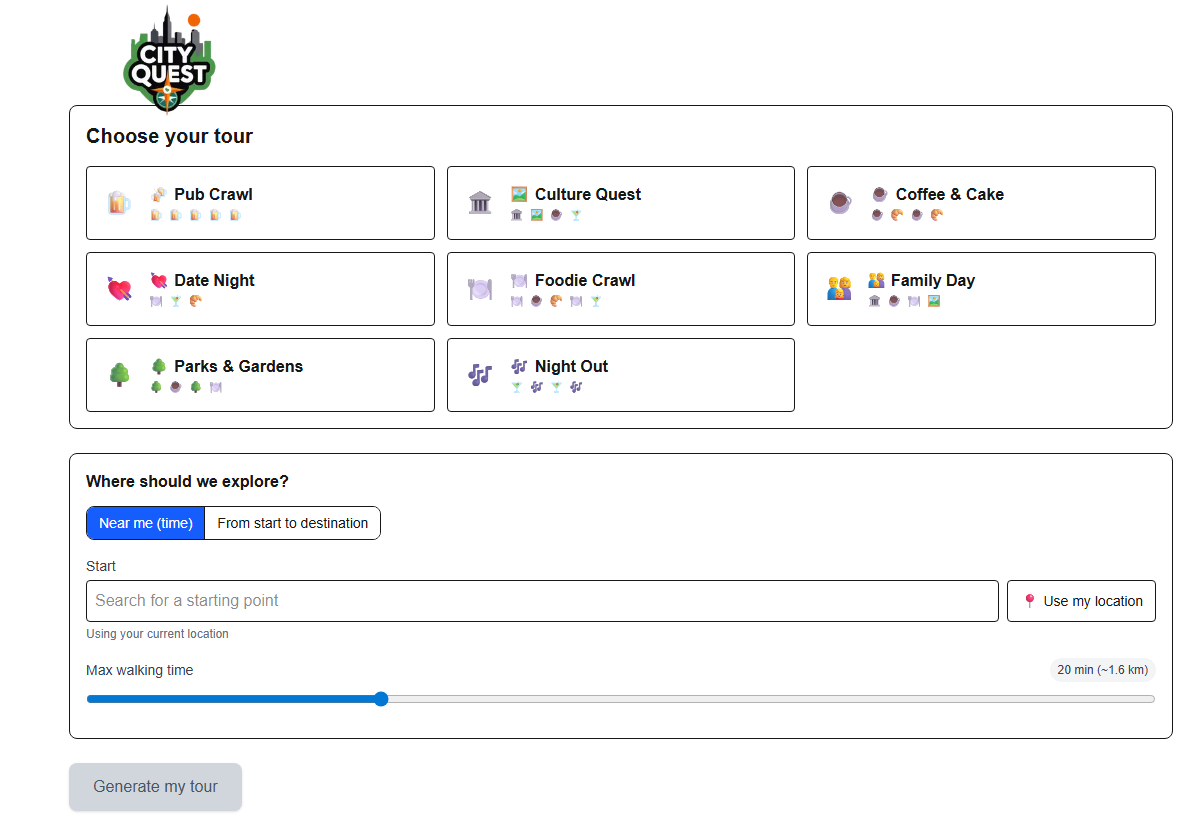The image size is (1200, 835).
Task: Click the Use my location button
Action: (1081, 600)
